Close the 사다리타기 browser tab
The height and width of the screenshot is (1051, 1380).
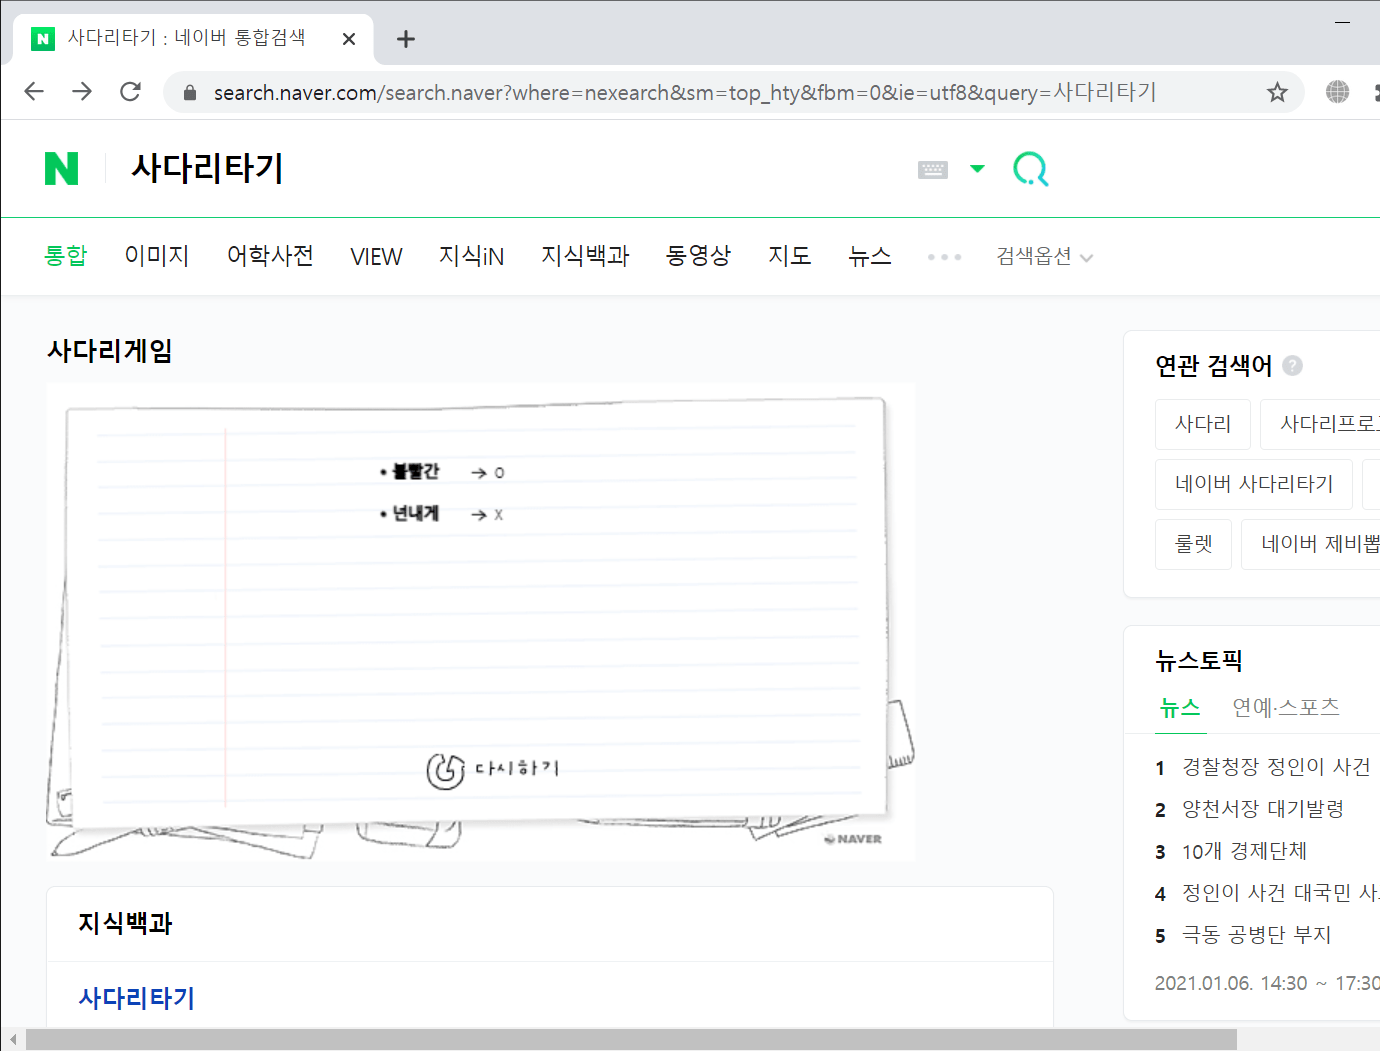click(349, 39)
